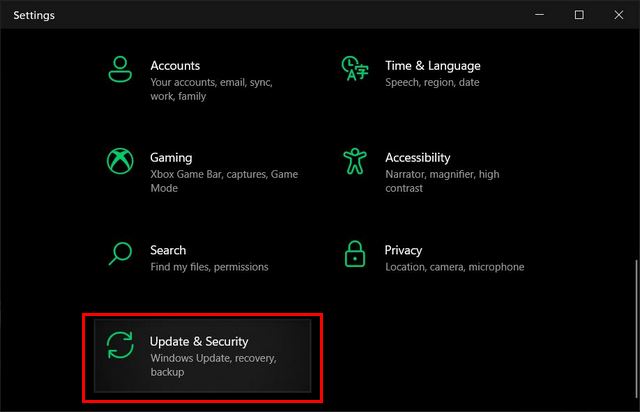
Task: Click "Narrator, magnifier, high contrast" description
Action: coord(442,181)
